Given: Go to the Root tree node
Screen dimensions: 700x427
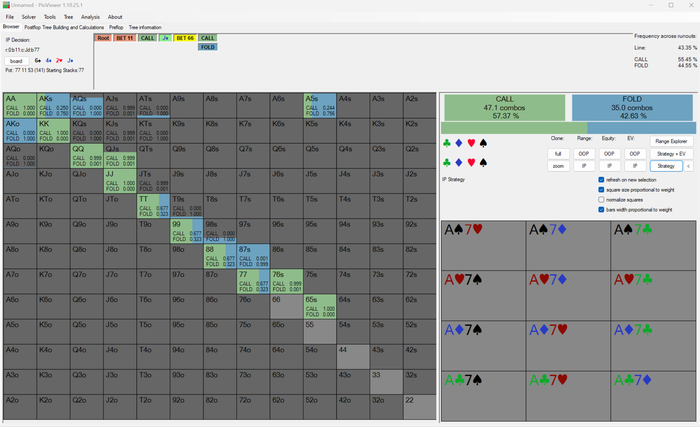Looking at the screenshot, I should (x=103, y=38).
